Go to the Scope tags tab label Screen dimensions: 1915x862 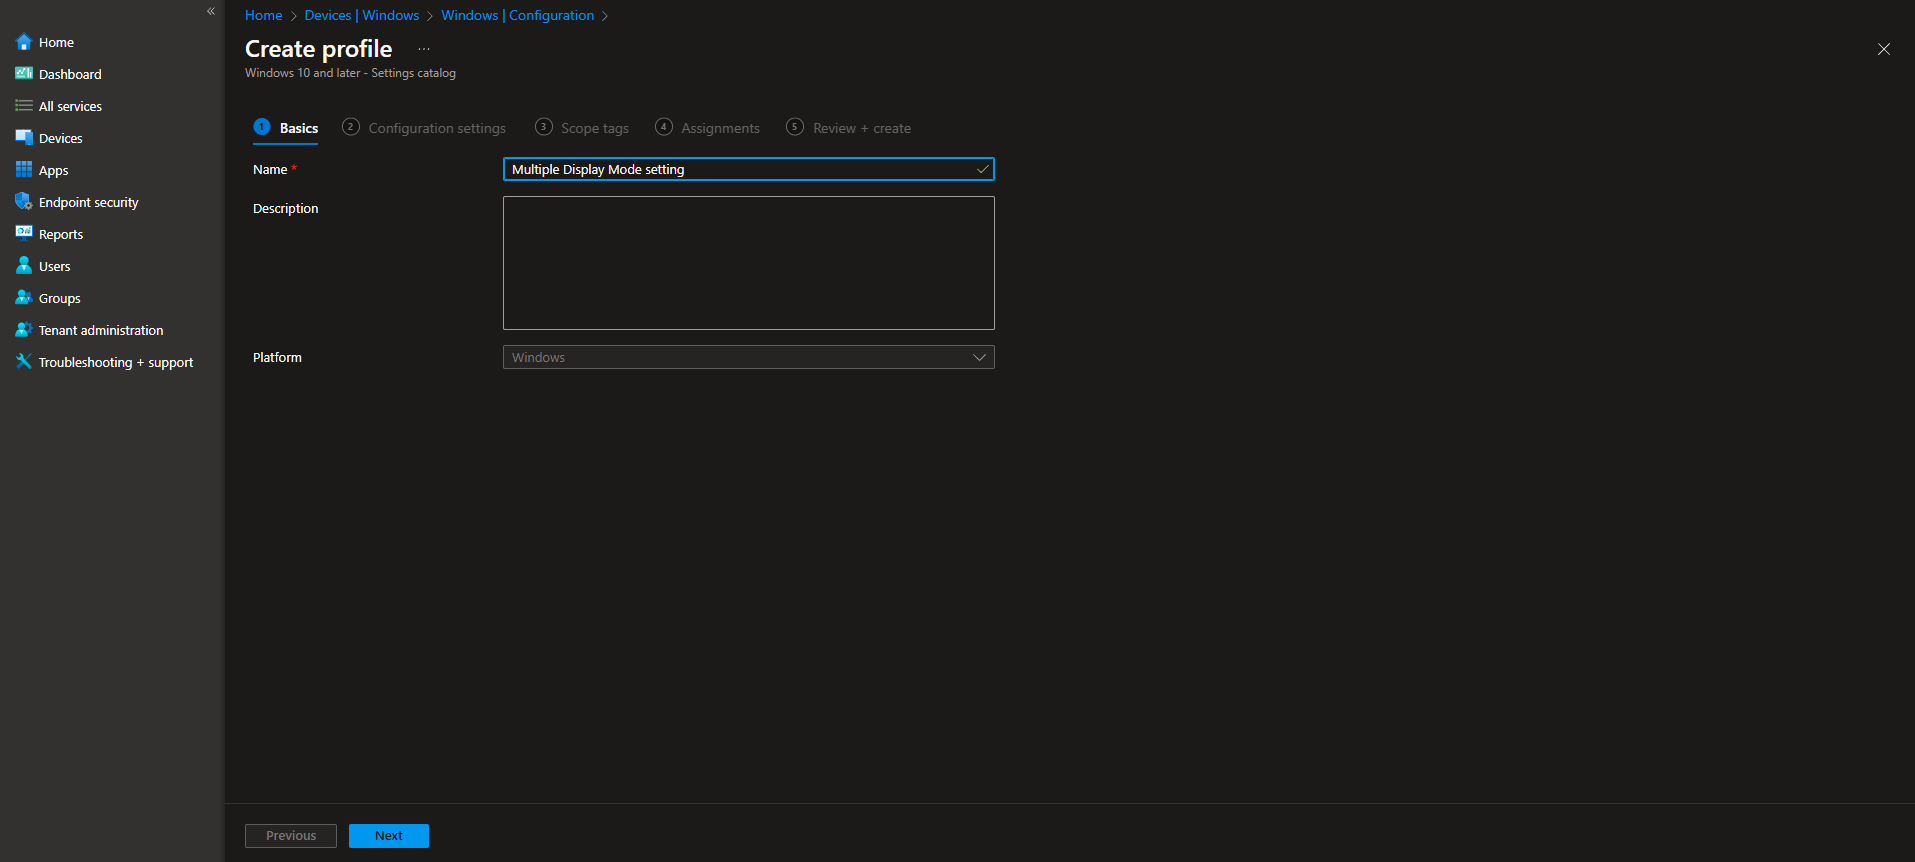(x=595, y=128)
